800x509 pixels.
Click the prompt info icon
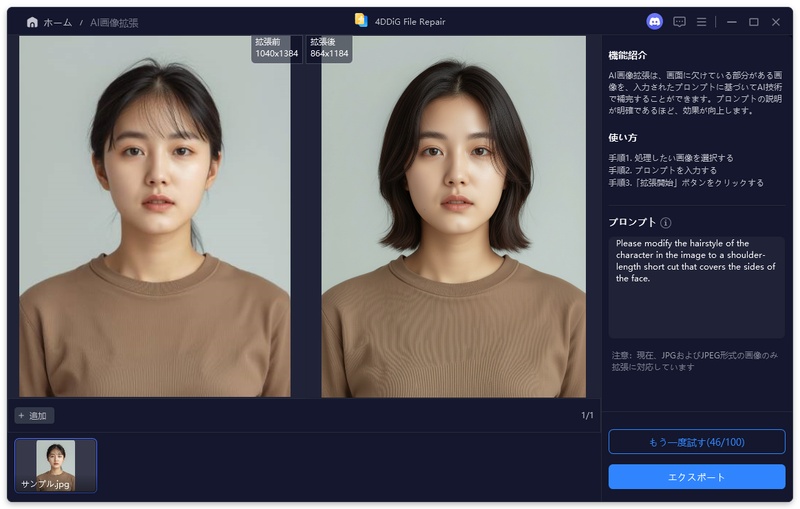[666, 222]
